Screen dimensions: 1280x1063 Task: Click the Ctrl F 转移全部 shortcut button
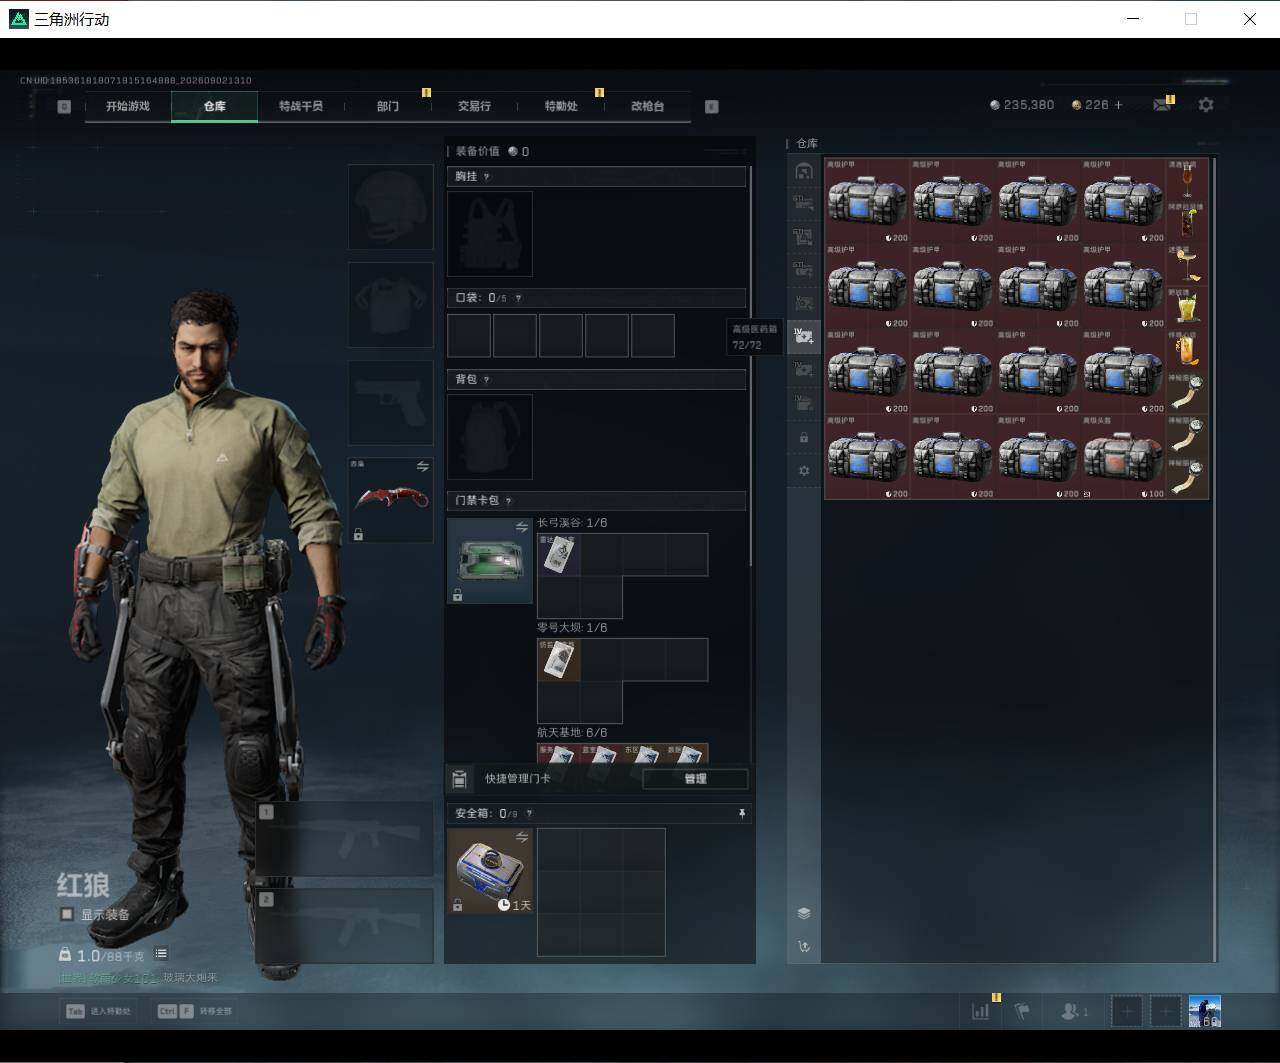click(196, 1011)
